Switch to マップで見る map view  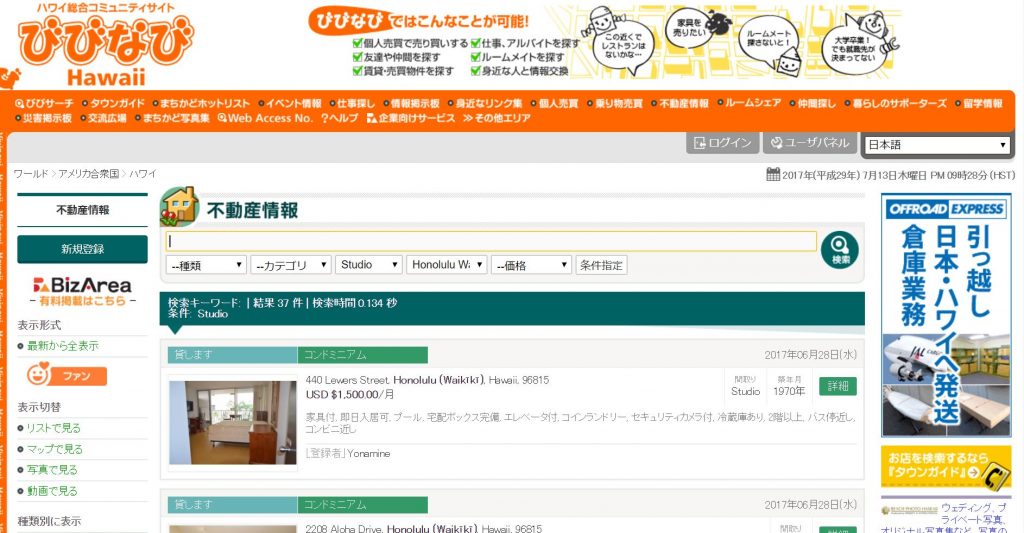click(54, 449)
